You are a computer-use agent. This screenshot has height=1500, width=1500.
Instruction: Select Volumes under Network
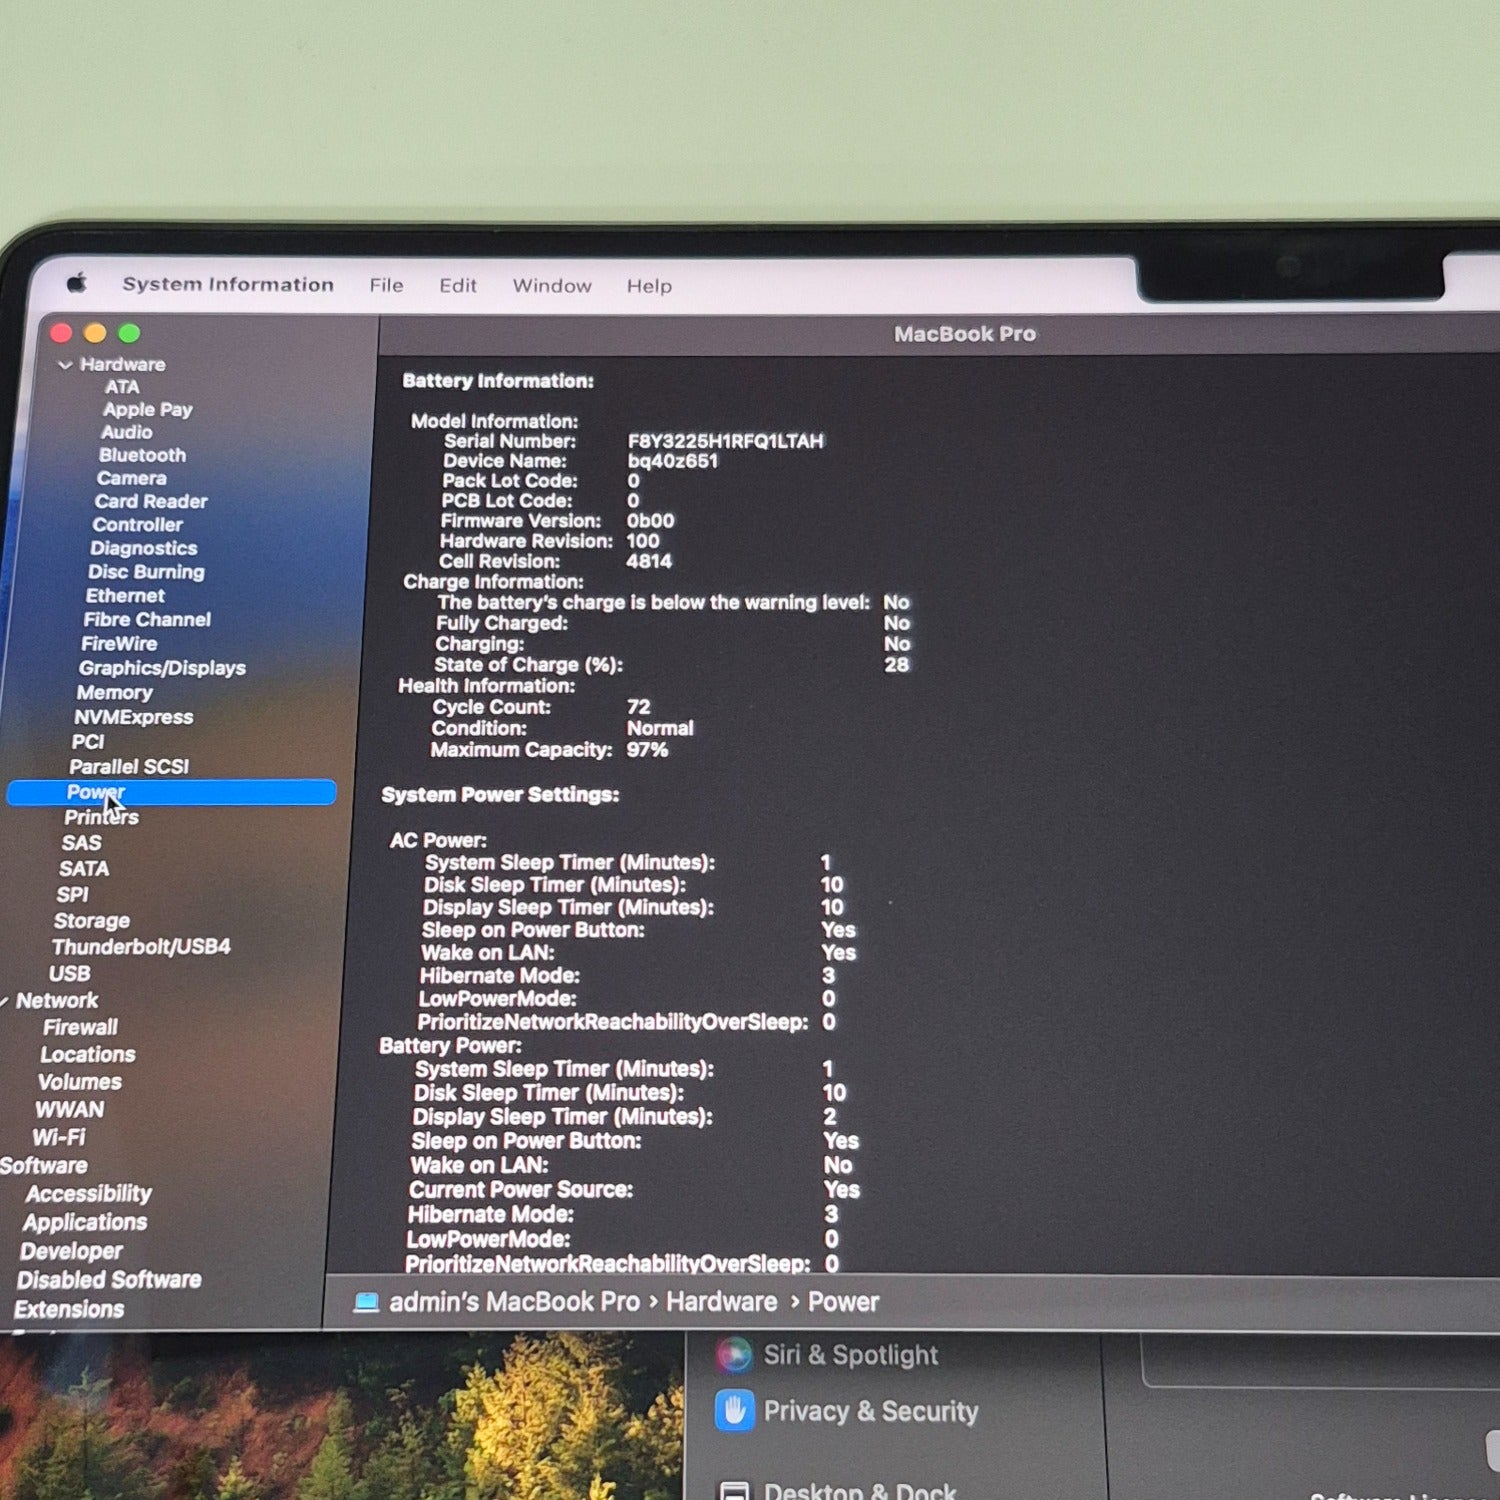(x=80, y=1082)
